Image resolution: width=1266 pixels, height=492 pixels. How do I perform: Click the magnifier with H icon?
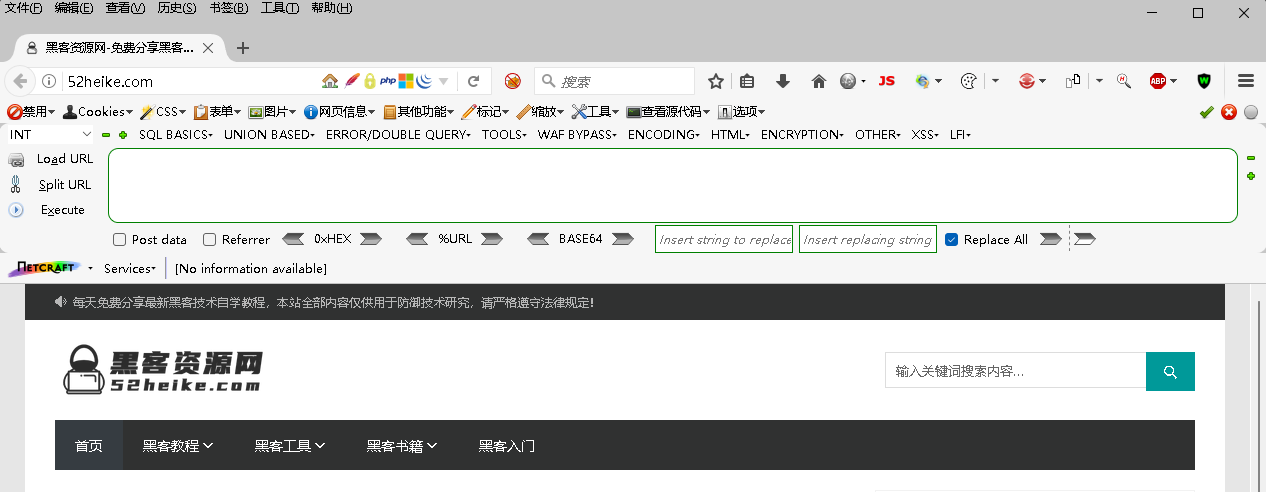coord(1124,81)
